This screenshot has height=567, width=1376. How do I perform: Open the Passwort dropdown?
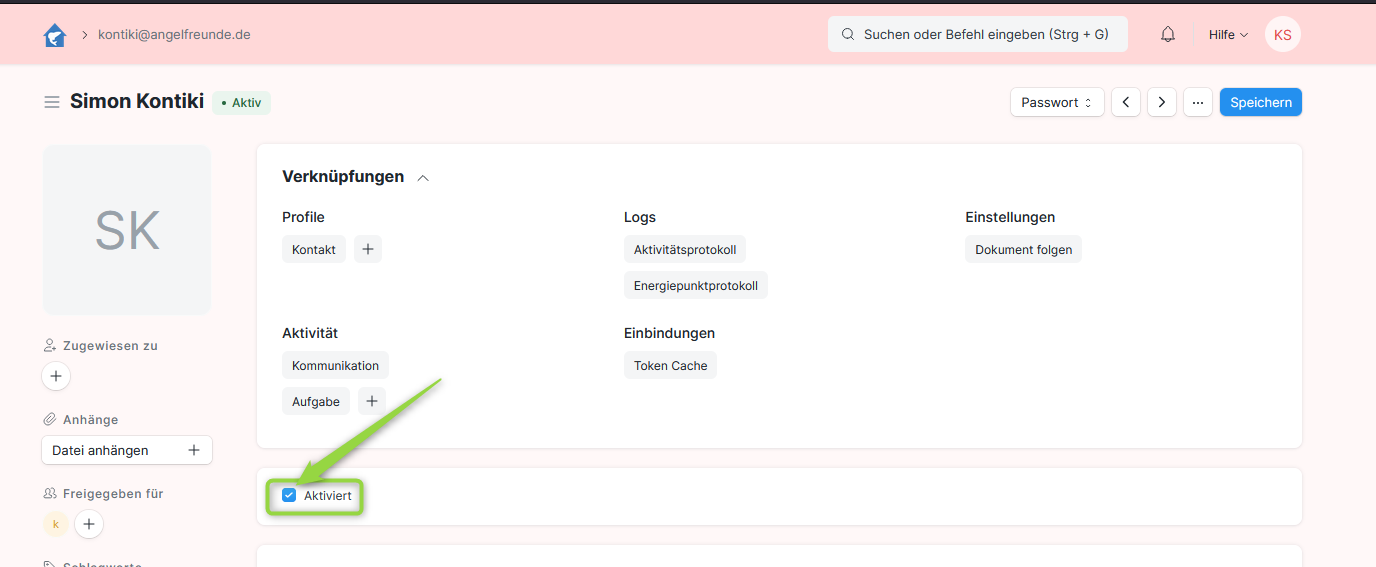1057,102
